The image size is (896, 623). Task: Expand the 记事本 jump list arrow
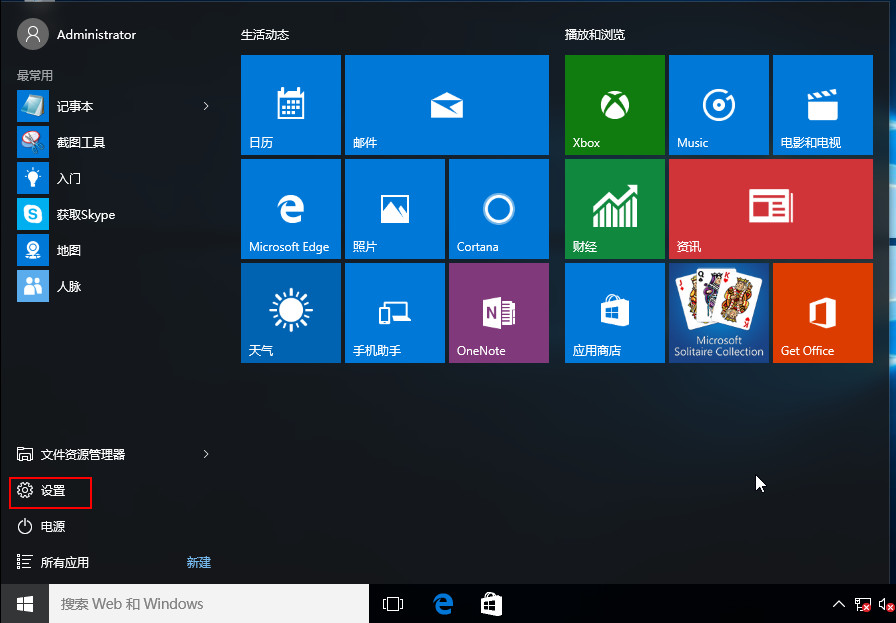pos(206,106)
